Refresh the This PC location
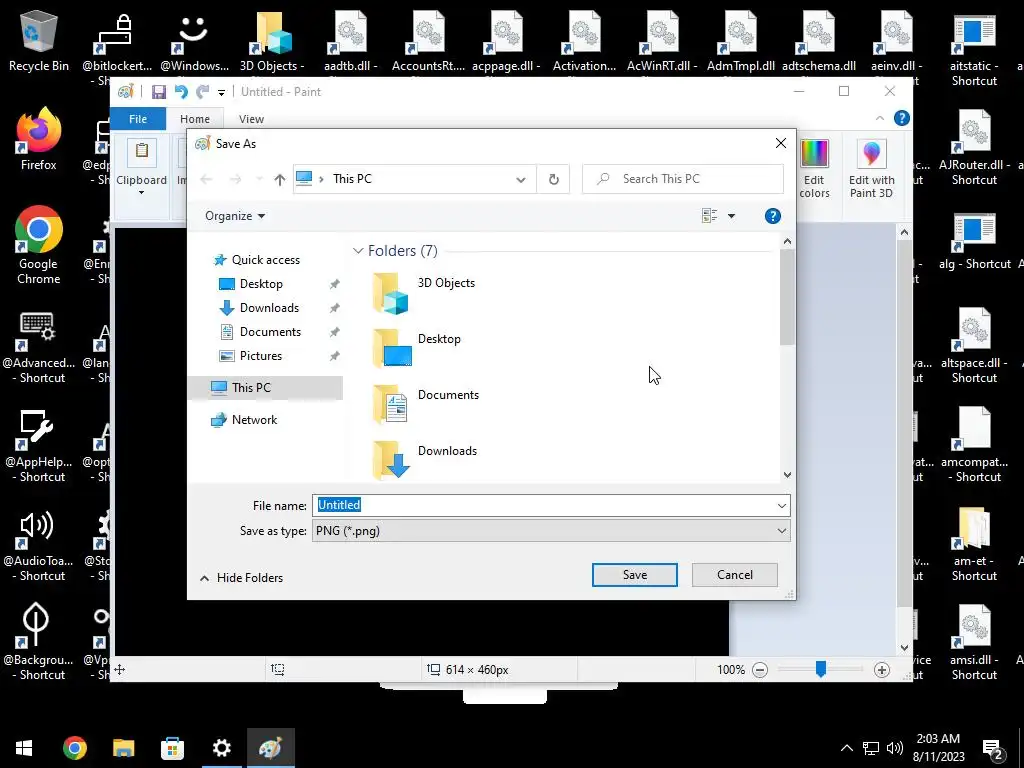1024x768 pixels. pos(554,179)
